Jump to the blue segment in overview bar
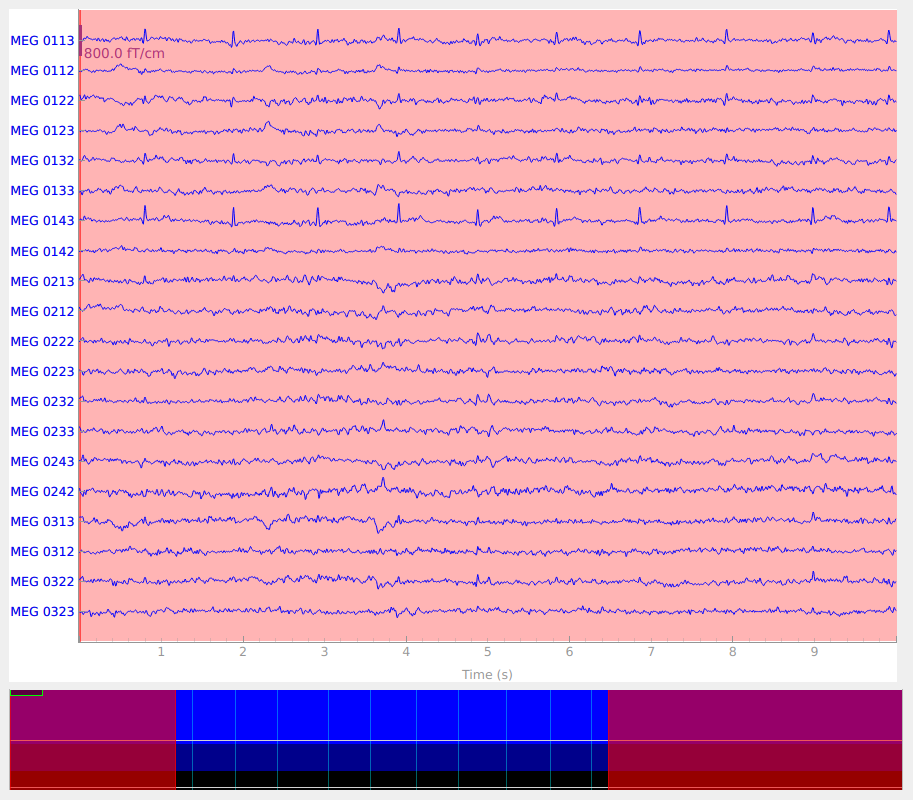This screenshot has width=913, height=800. pyautogui.click(x=391, y=715)
